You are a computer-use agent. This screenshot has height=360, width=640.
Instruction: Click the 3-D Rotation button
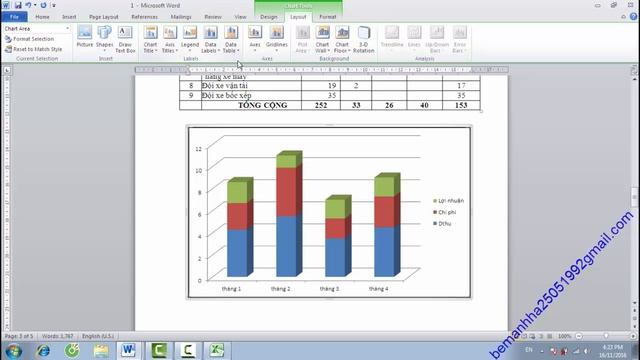[x=364, y=39]
